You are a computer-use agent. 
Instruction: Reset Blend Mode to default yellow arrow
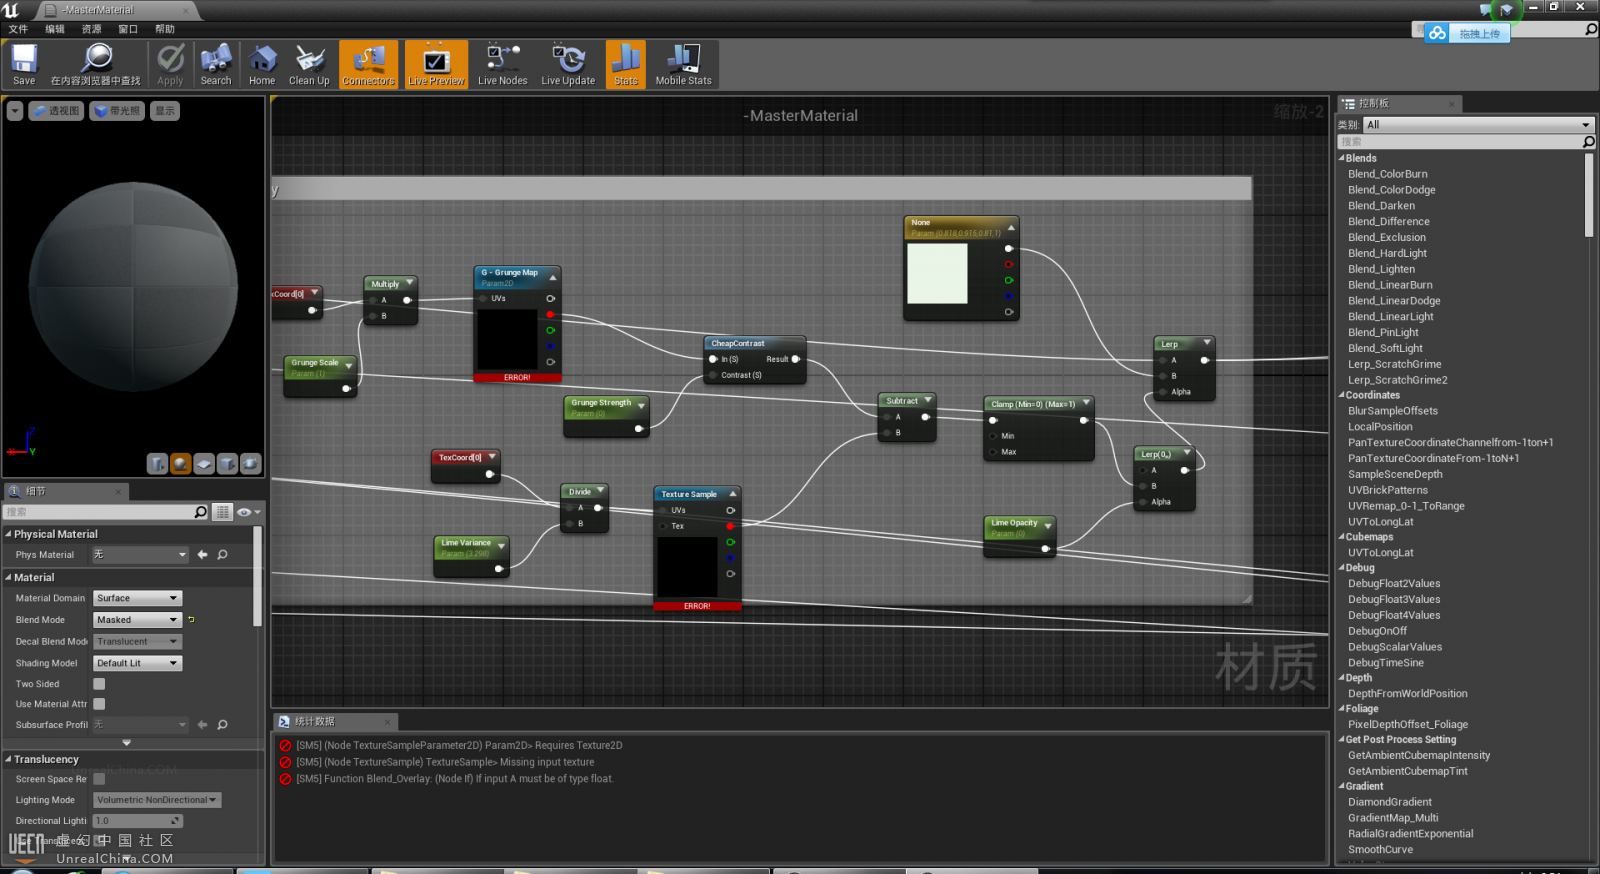pyautogui.click(x=191, y=620)
